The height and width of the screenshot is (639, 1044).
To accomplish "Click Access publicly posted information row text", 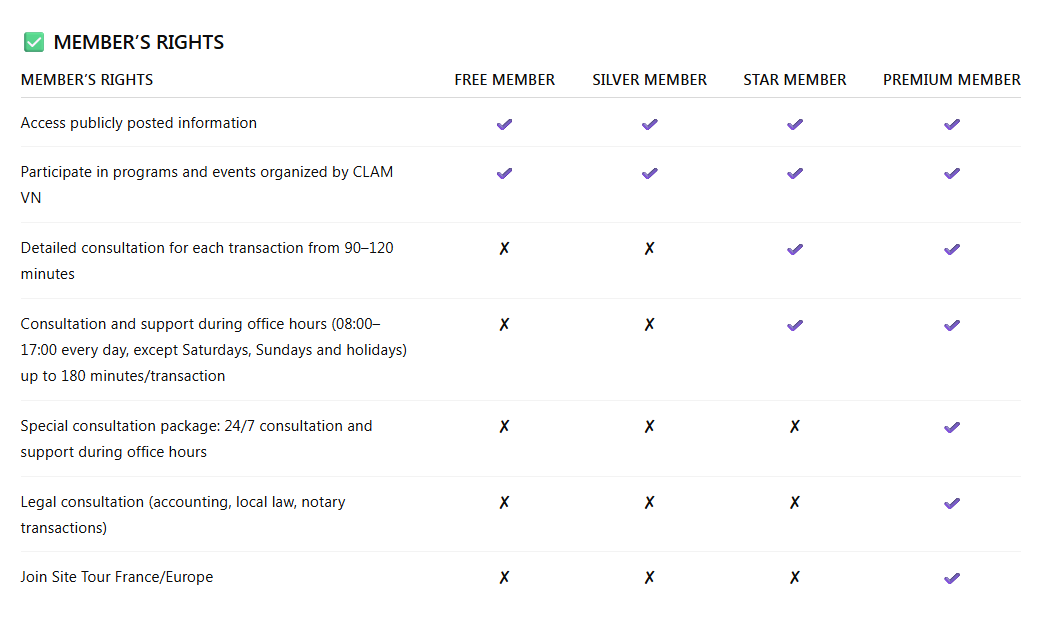I will point(138,123).
